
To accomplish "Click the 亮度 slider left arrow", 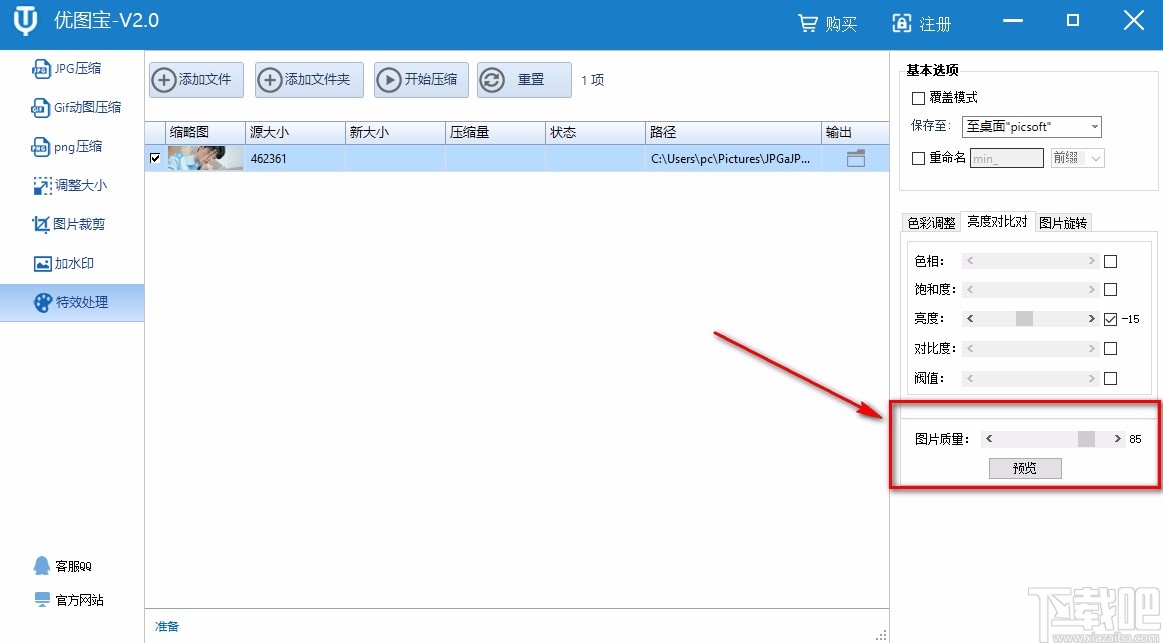I will 970,319.
